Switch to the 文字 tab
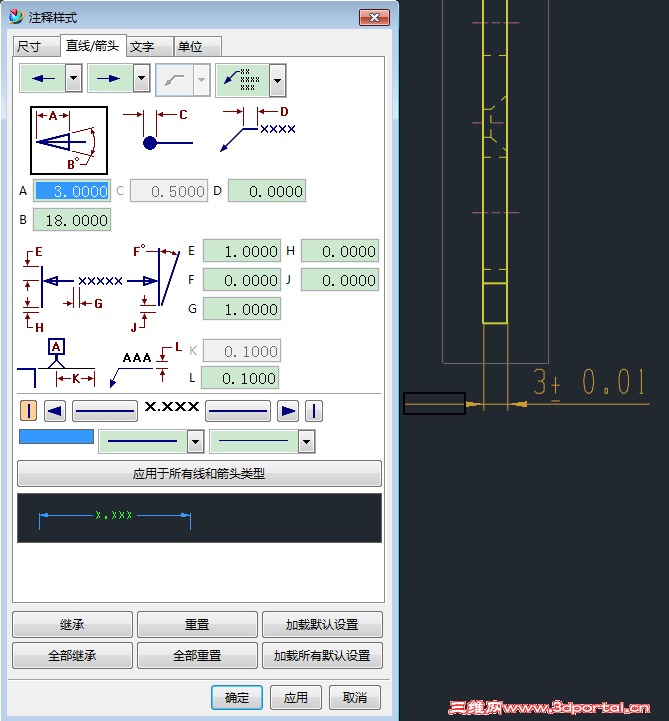 click(x=150, y=46)
